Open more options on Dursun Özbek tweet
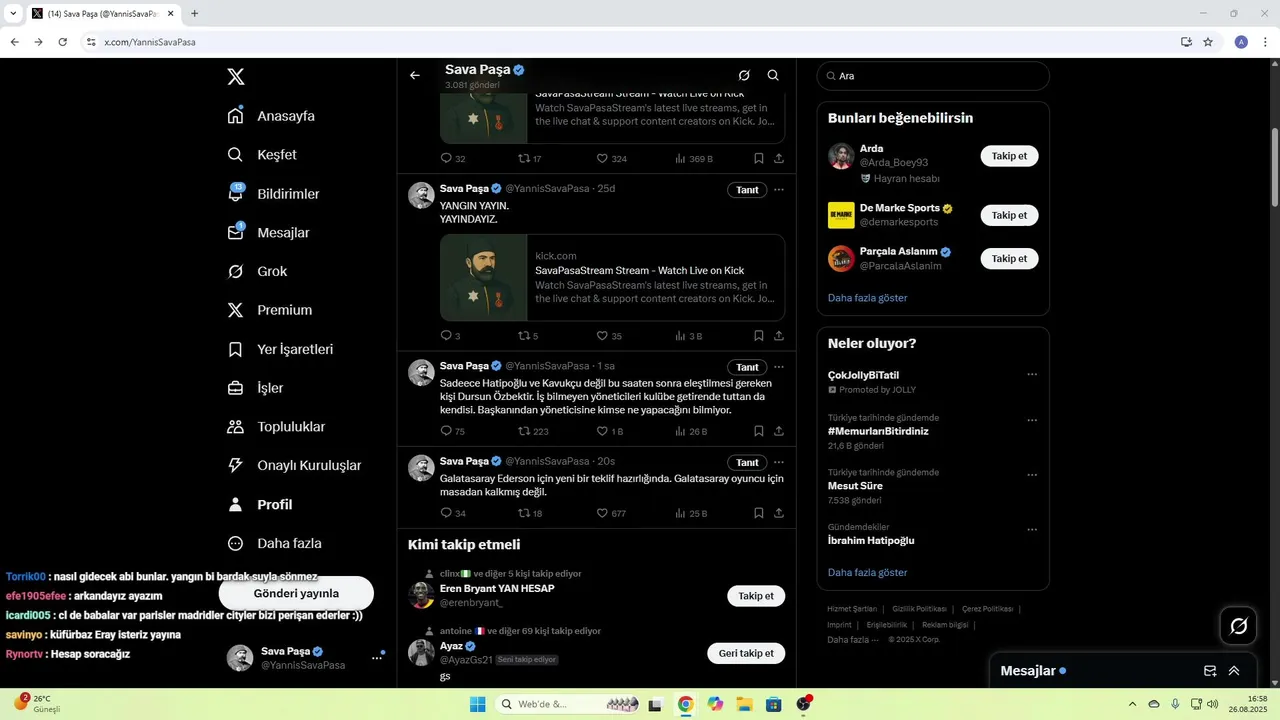1280x720 pixels. (779, 367)
